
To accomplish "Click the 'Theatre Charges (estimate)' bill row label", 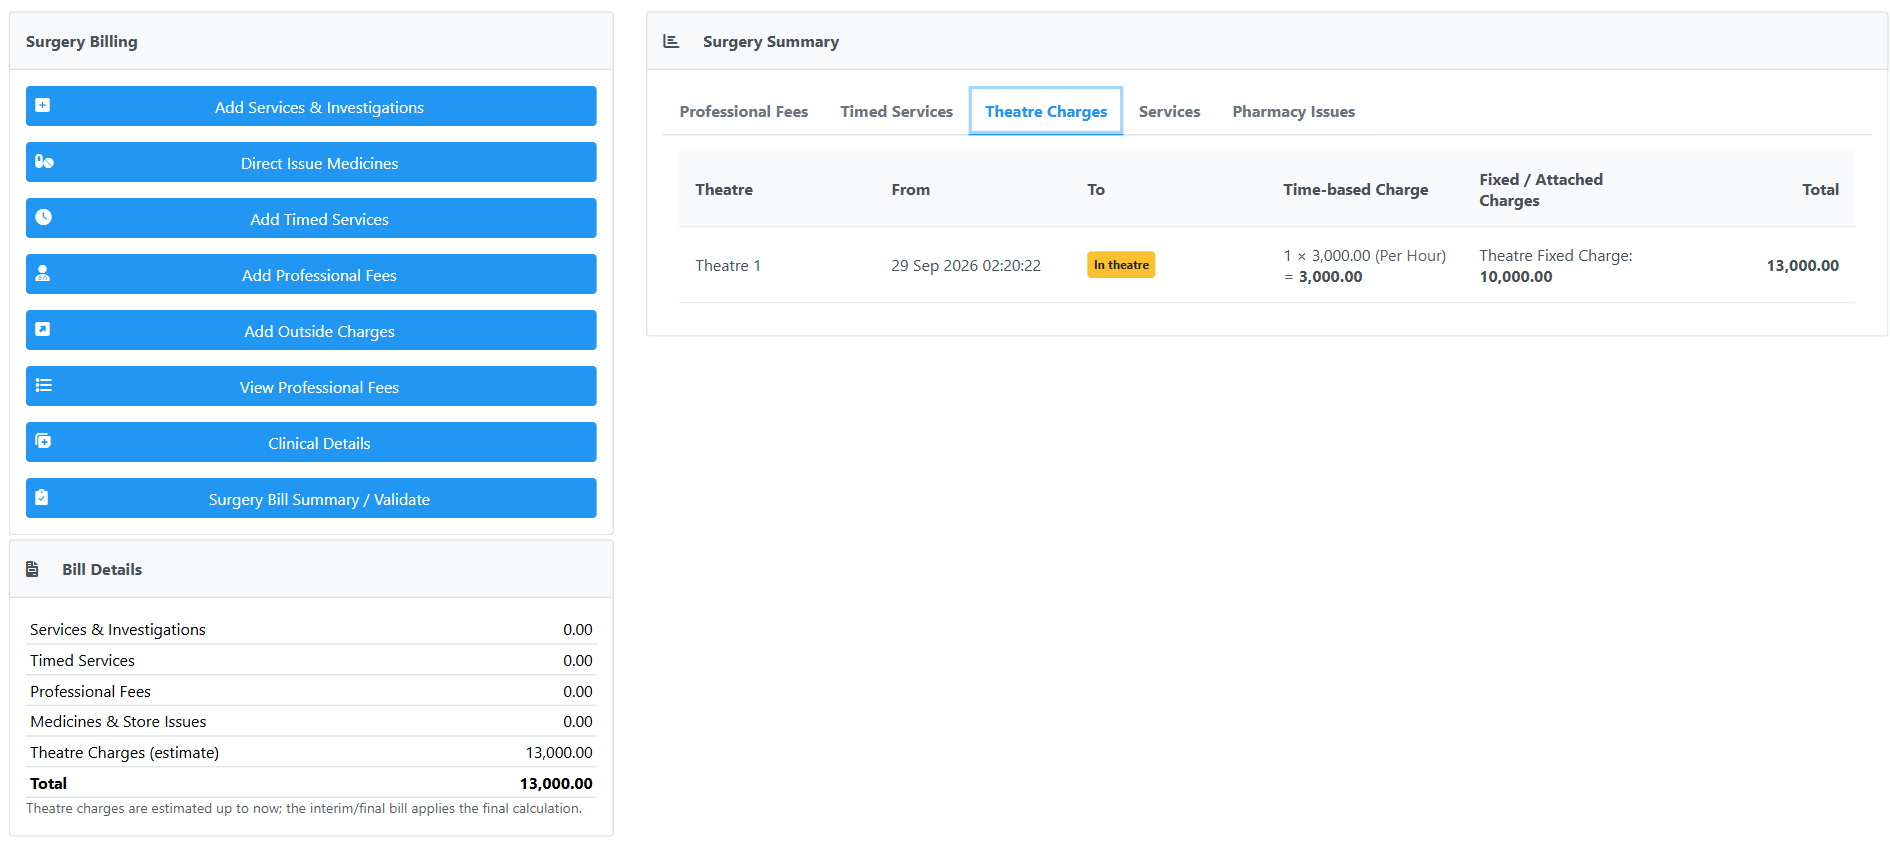I will click(x=124, y=752).
